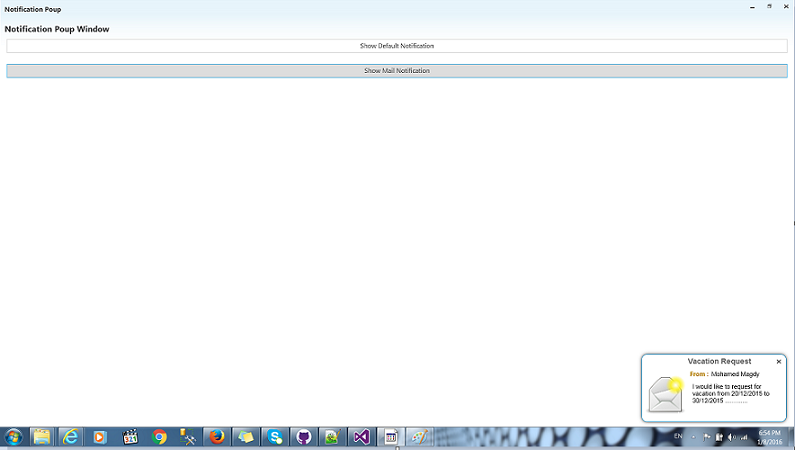Open Skype from the taskbar

pos(275,437)
